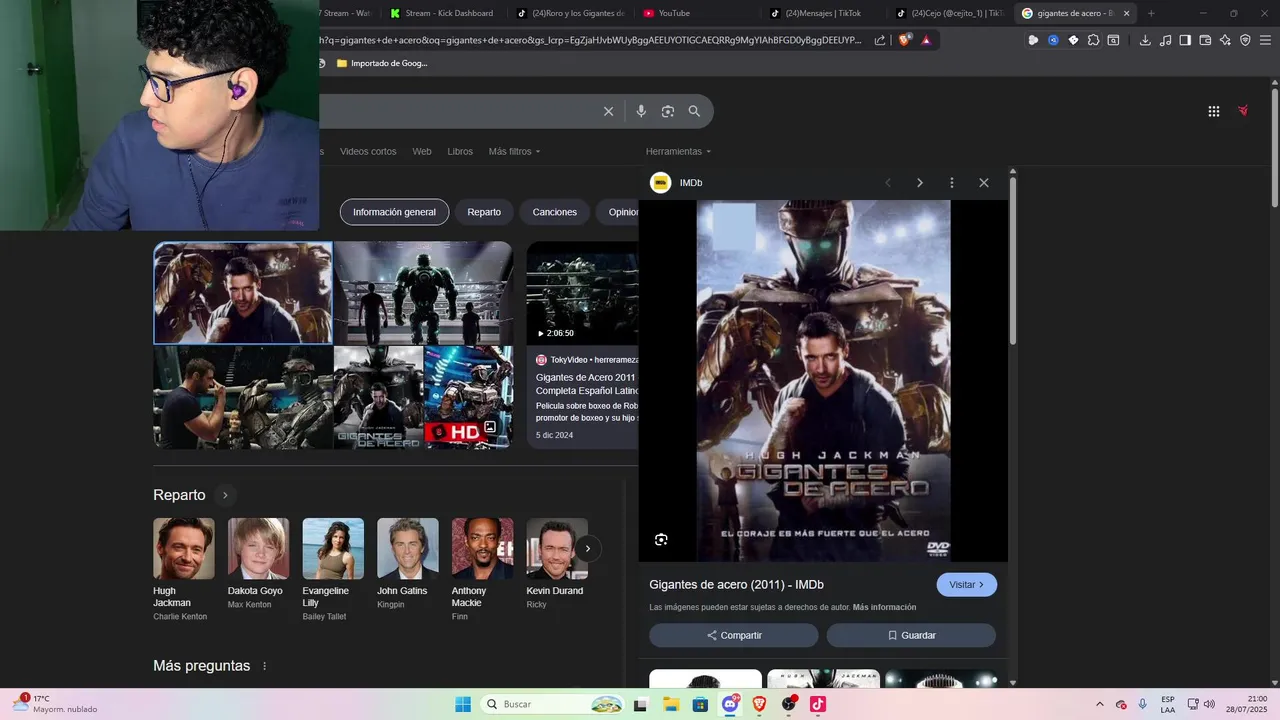
Task: Start voice search with microphone icon
Action: [641, 111]
